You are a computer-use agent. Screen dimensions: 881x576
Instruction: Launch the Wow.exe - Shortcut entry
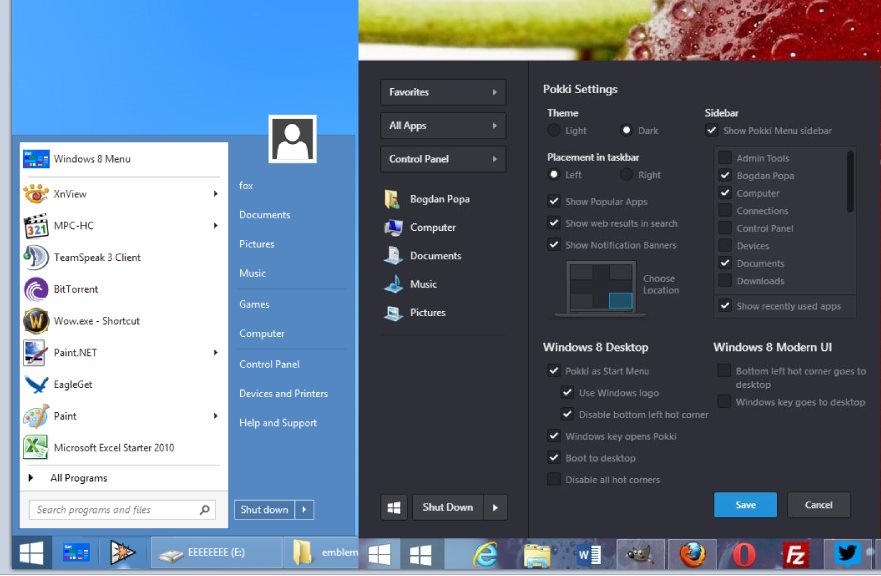point(124,321)
